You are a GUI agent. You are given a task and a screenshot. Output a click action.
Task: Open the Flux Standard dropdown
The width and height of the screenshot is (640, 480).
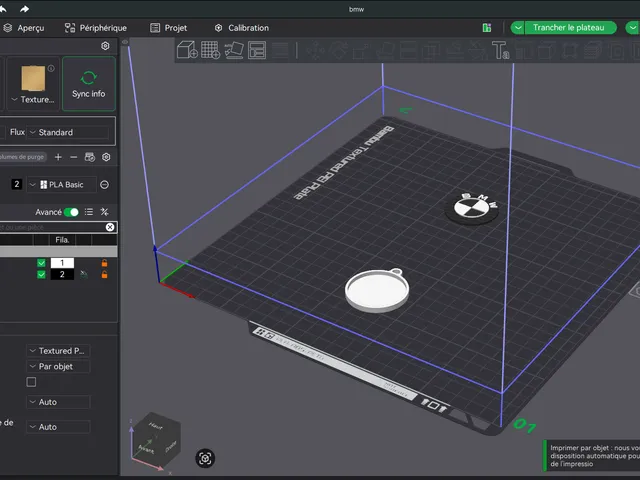pos(68,132)
